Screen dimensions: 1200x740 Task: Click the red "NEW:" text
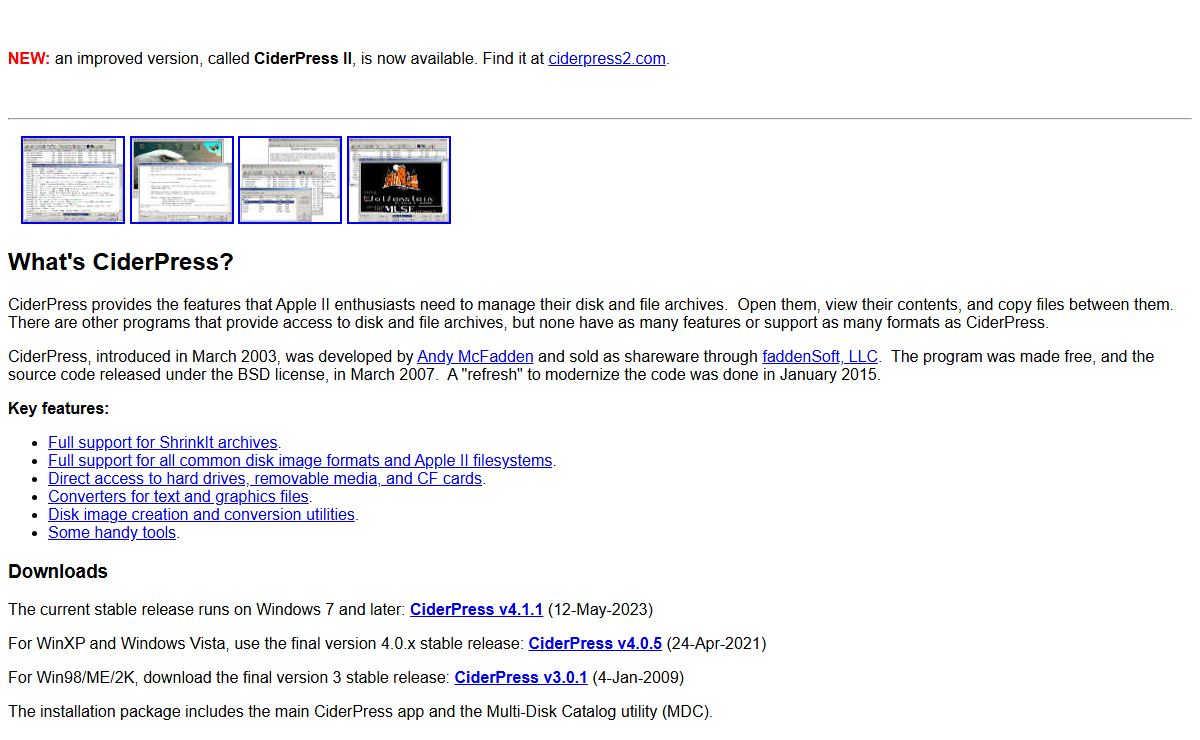pyautogui.click(x=29, y=58)
